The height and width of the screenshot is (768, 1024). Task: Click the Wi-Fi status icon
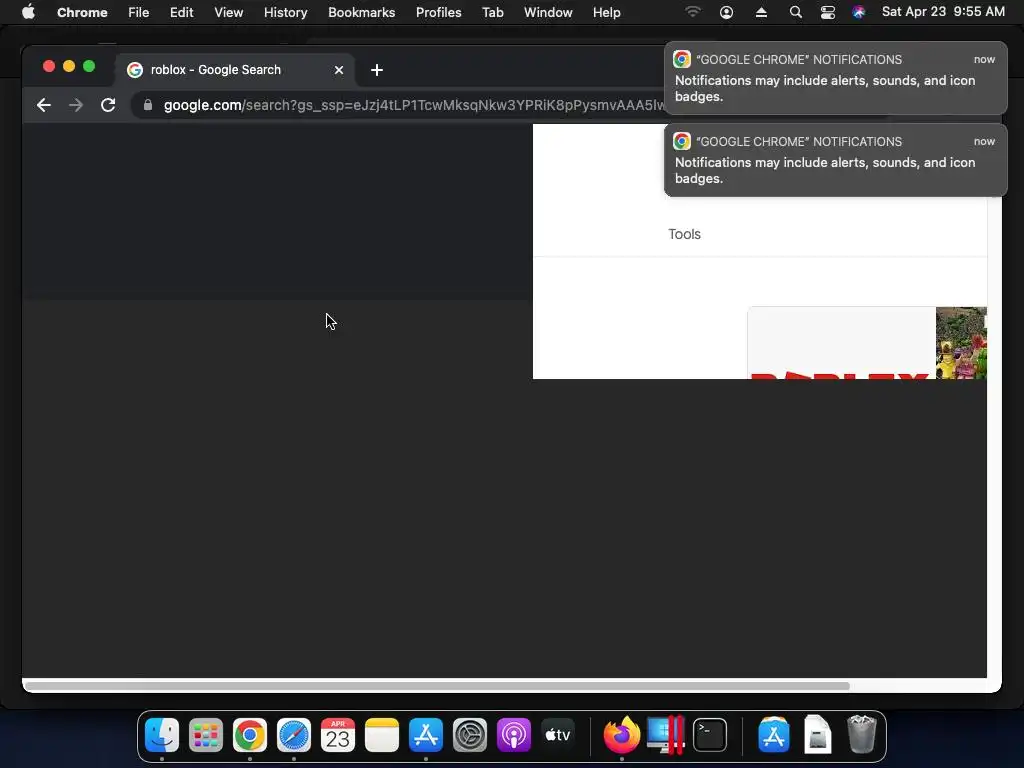click(693, 12)
